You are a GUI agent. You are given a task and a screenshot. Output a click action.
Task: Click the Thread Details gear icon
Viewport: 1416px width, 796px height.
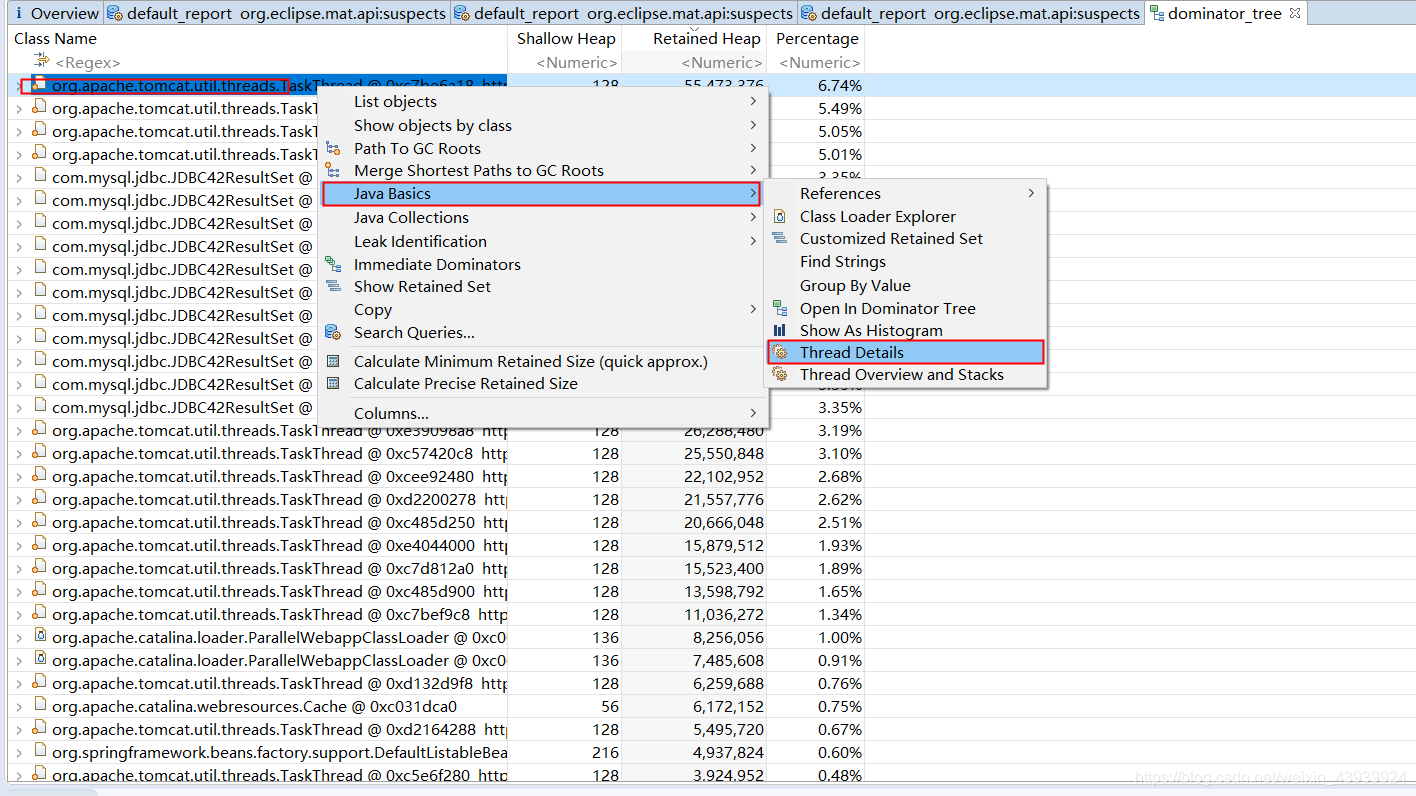click(780, 353)
